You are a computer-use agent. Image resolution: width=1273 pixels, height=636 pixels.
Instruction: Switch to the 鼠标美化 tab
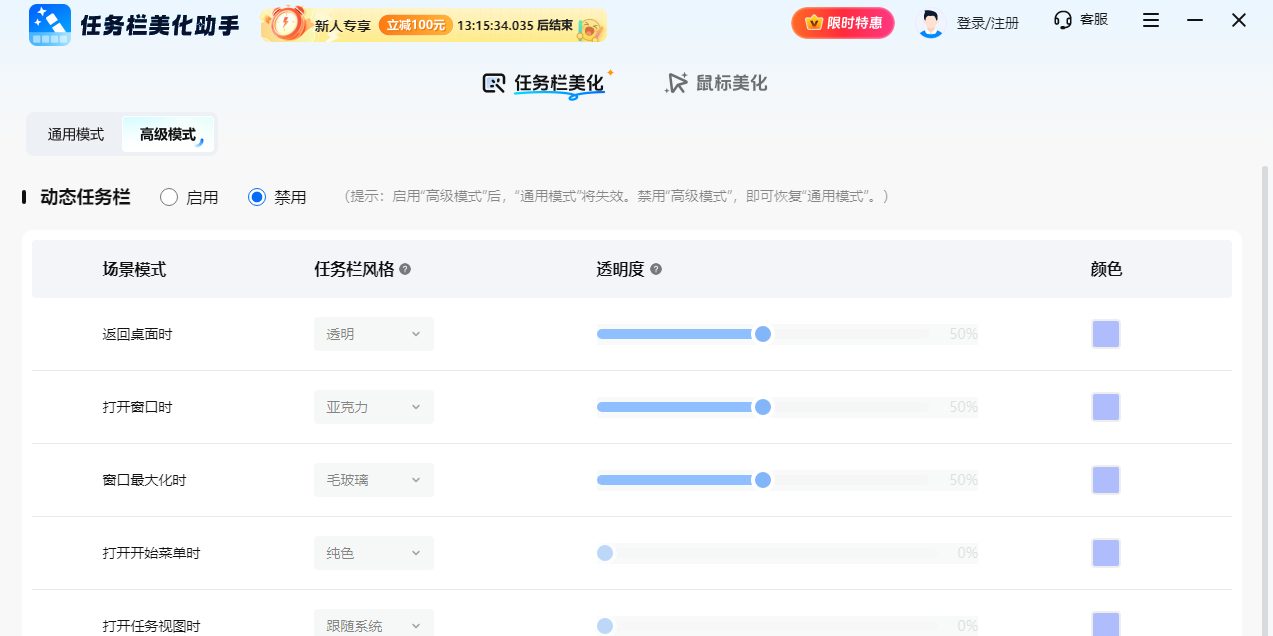click(x=730, y=83)
